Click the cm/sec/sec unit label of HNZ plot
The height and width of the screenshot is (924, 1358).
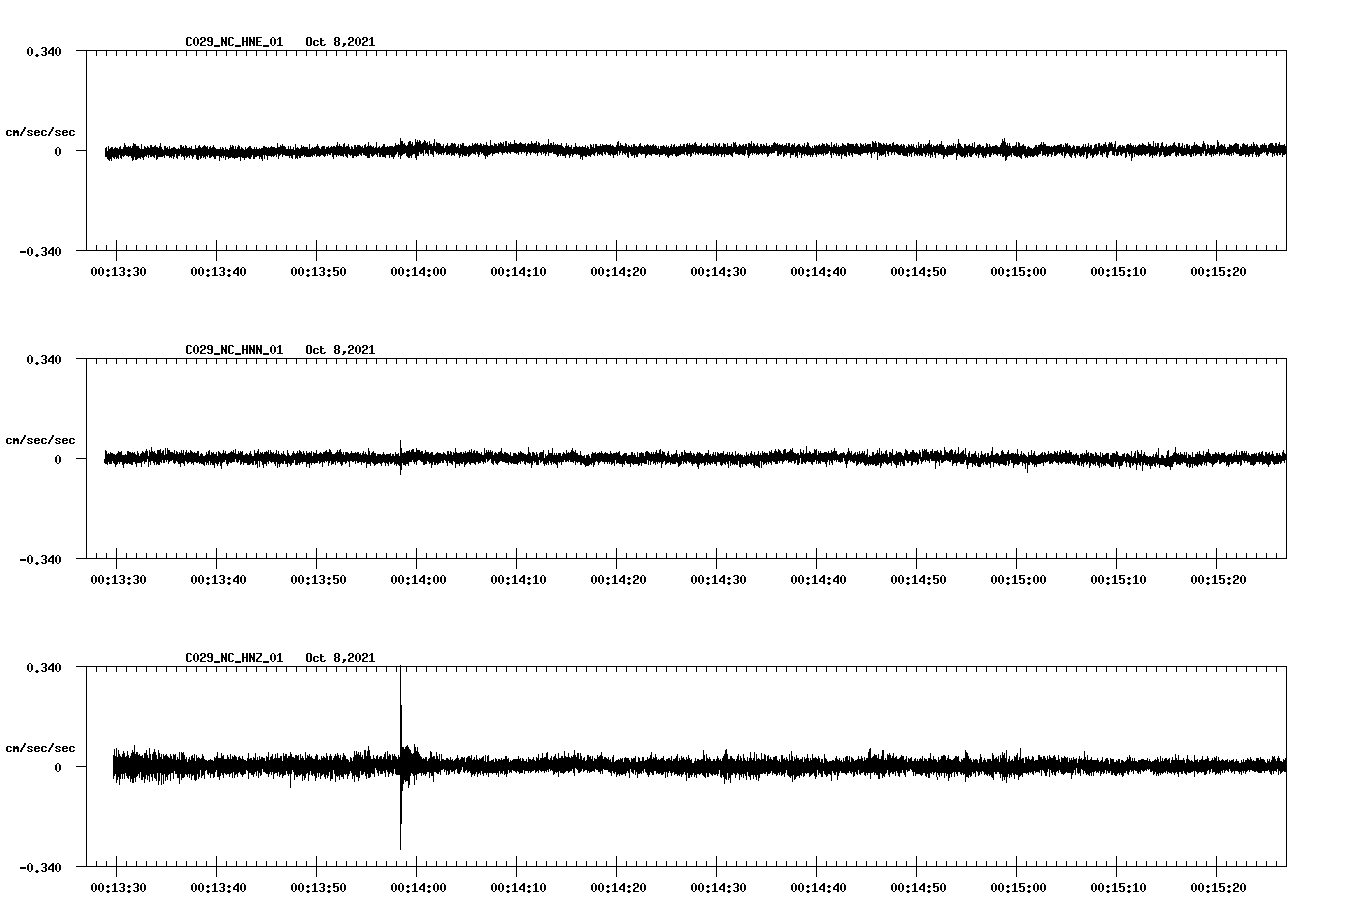40,748
